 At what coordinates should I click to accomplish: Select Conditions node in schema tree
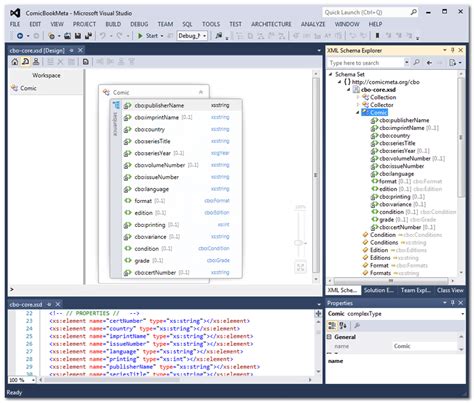point(384,242)
